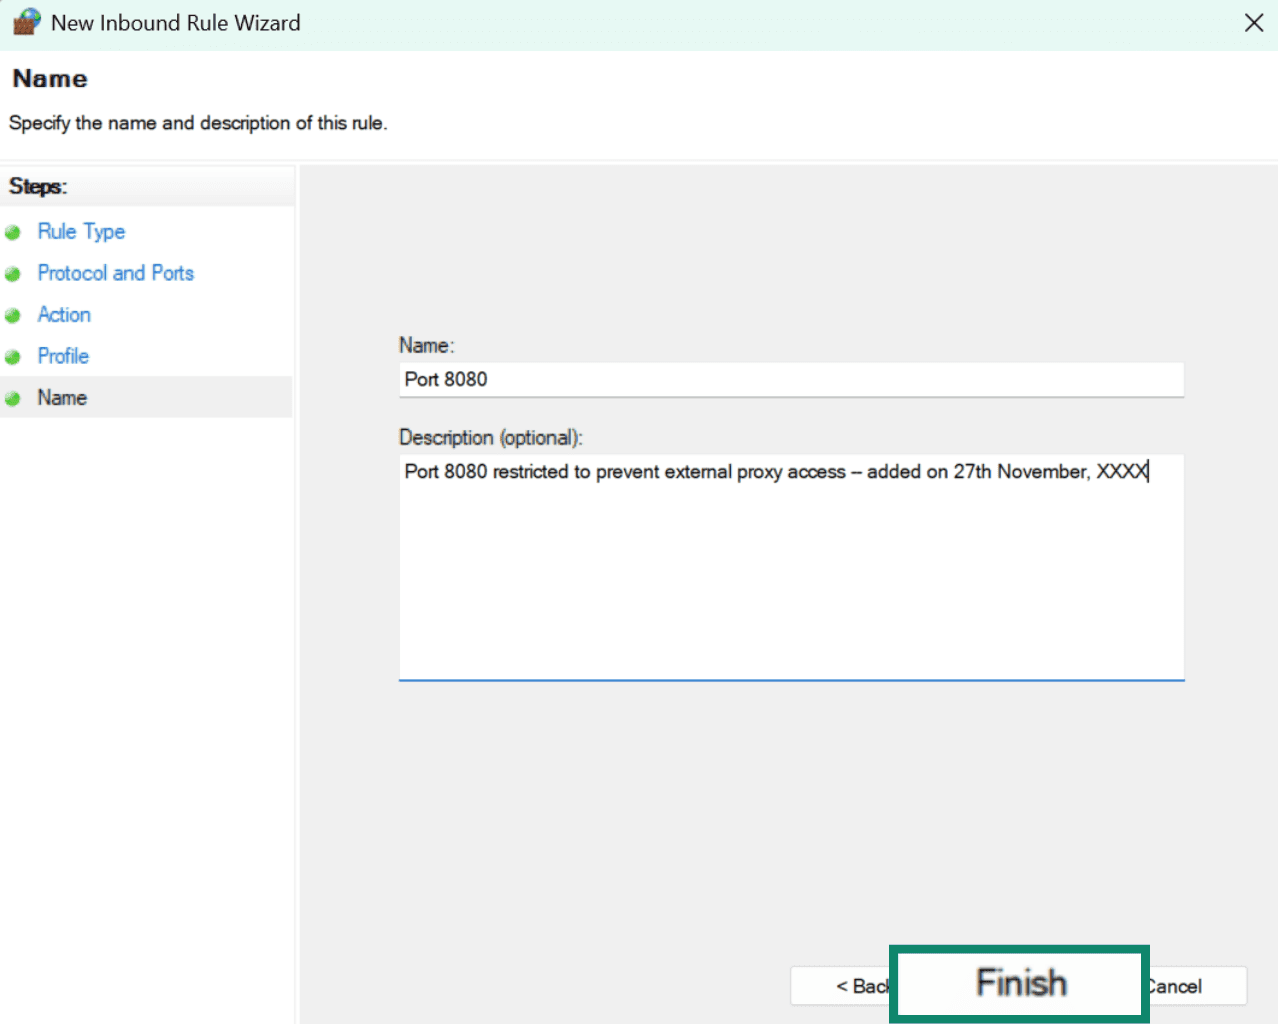Click the 'Name:' label above the text field
Viewport: 1278px width, 1024px height.
(x=426, y=346)
